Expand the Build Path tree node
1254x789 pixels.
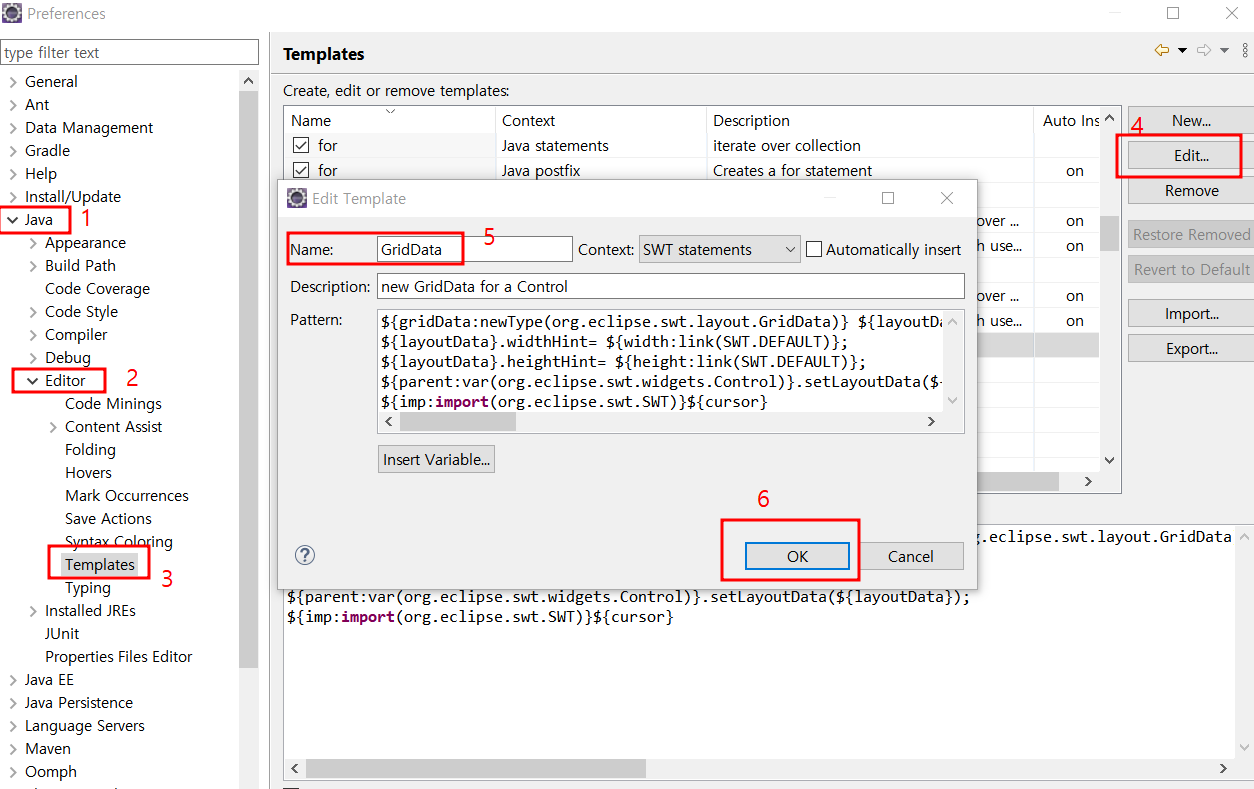[x=32, y=266]
